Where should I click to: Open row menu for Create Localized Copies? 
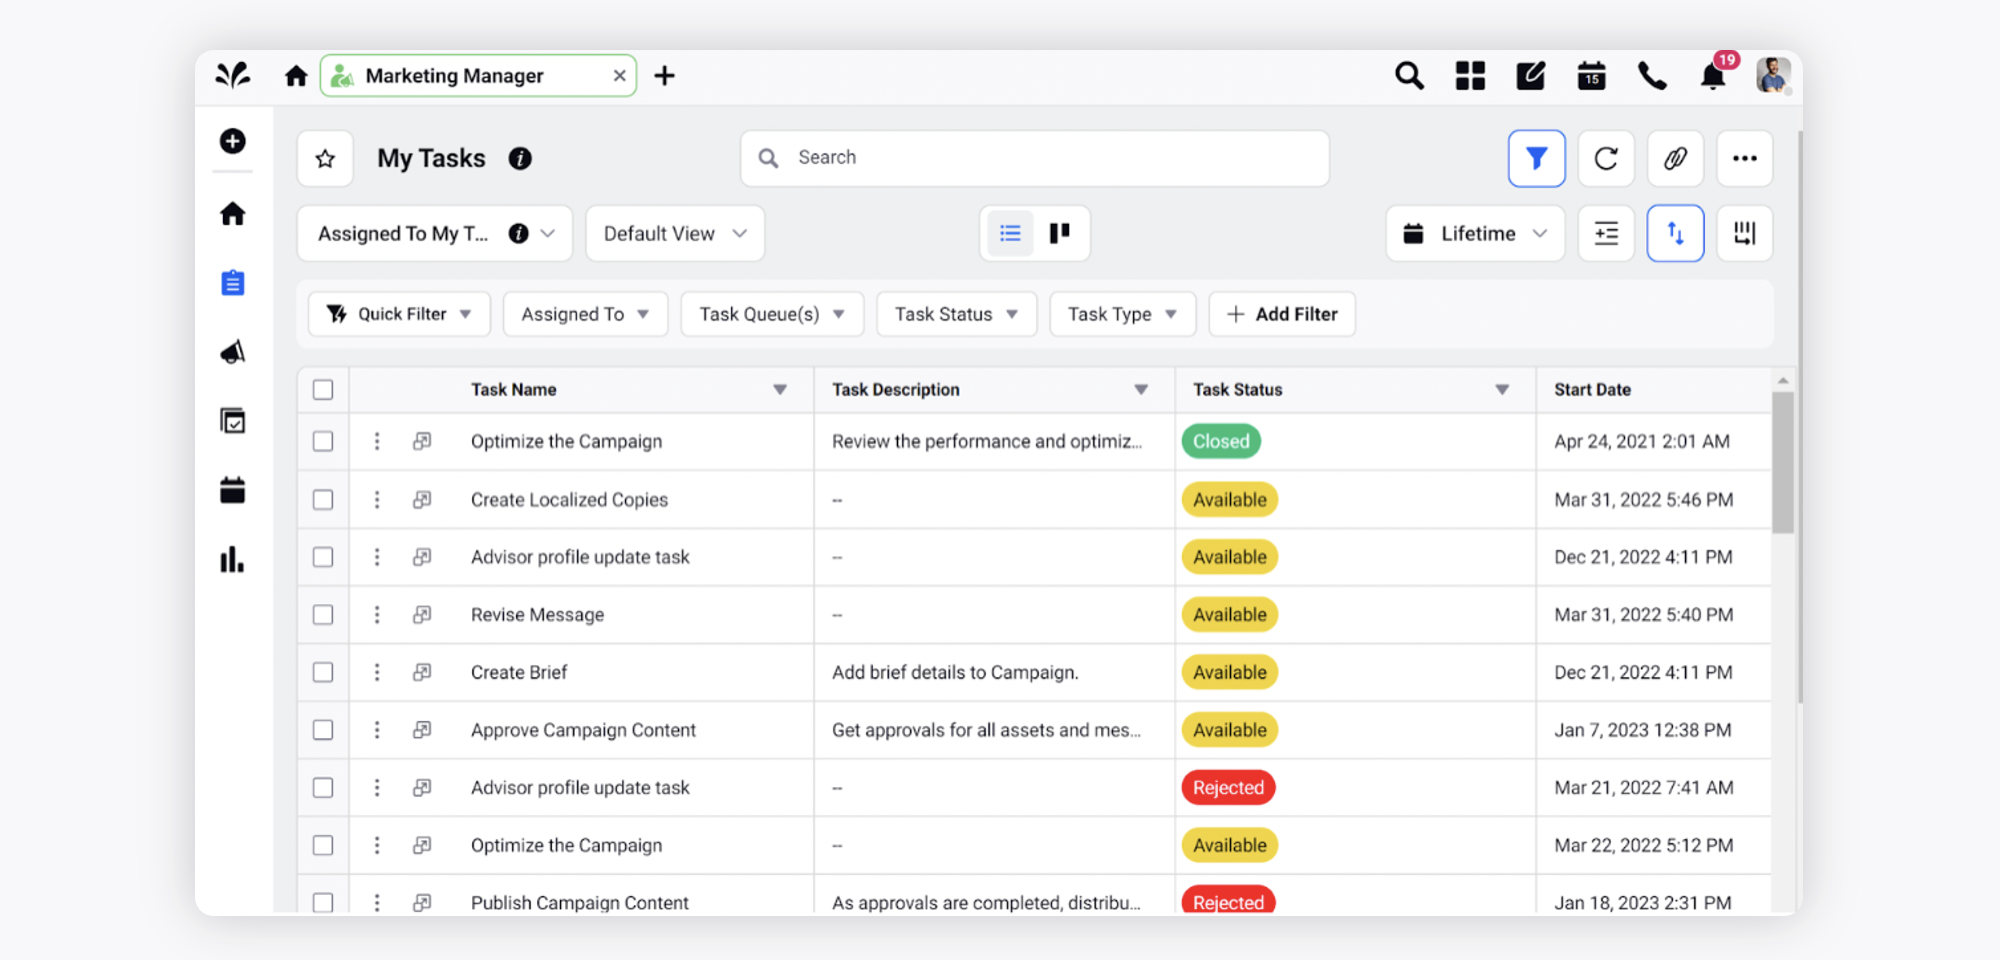pyautogui.click(x=377, y=499)
